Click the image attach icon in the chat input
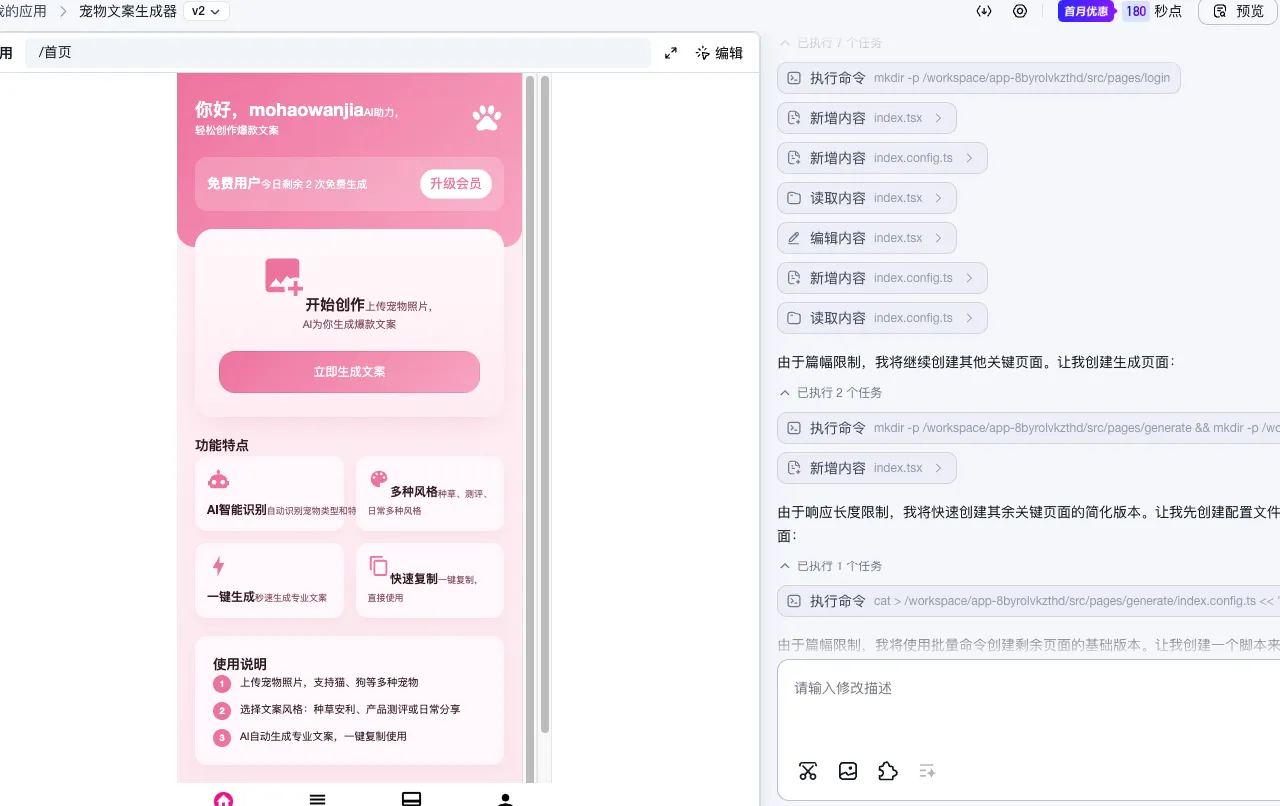Screen dimensions: 1280x806 [848, 771]
